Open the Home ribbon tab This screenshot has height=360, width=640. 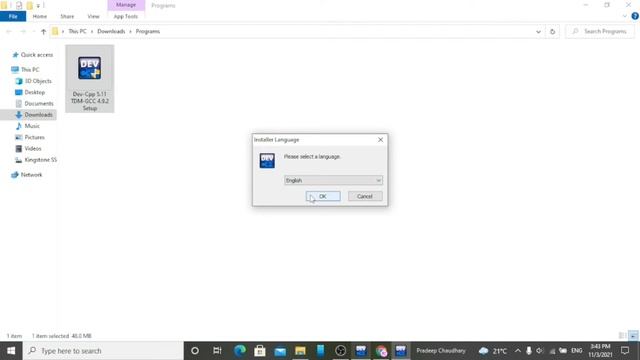(40, 16)
